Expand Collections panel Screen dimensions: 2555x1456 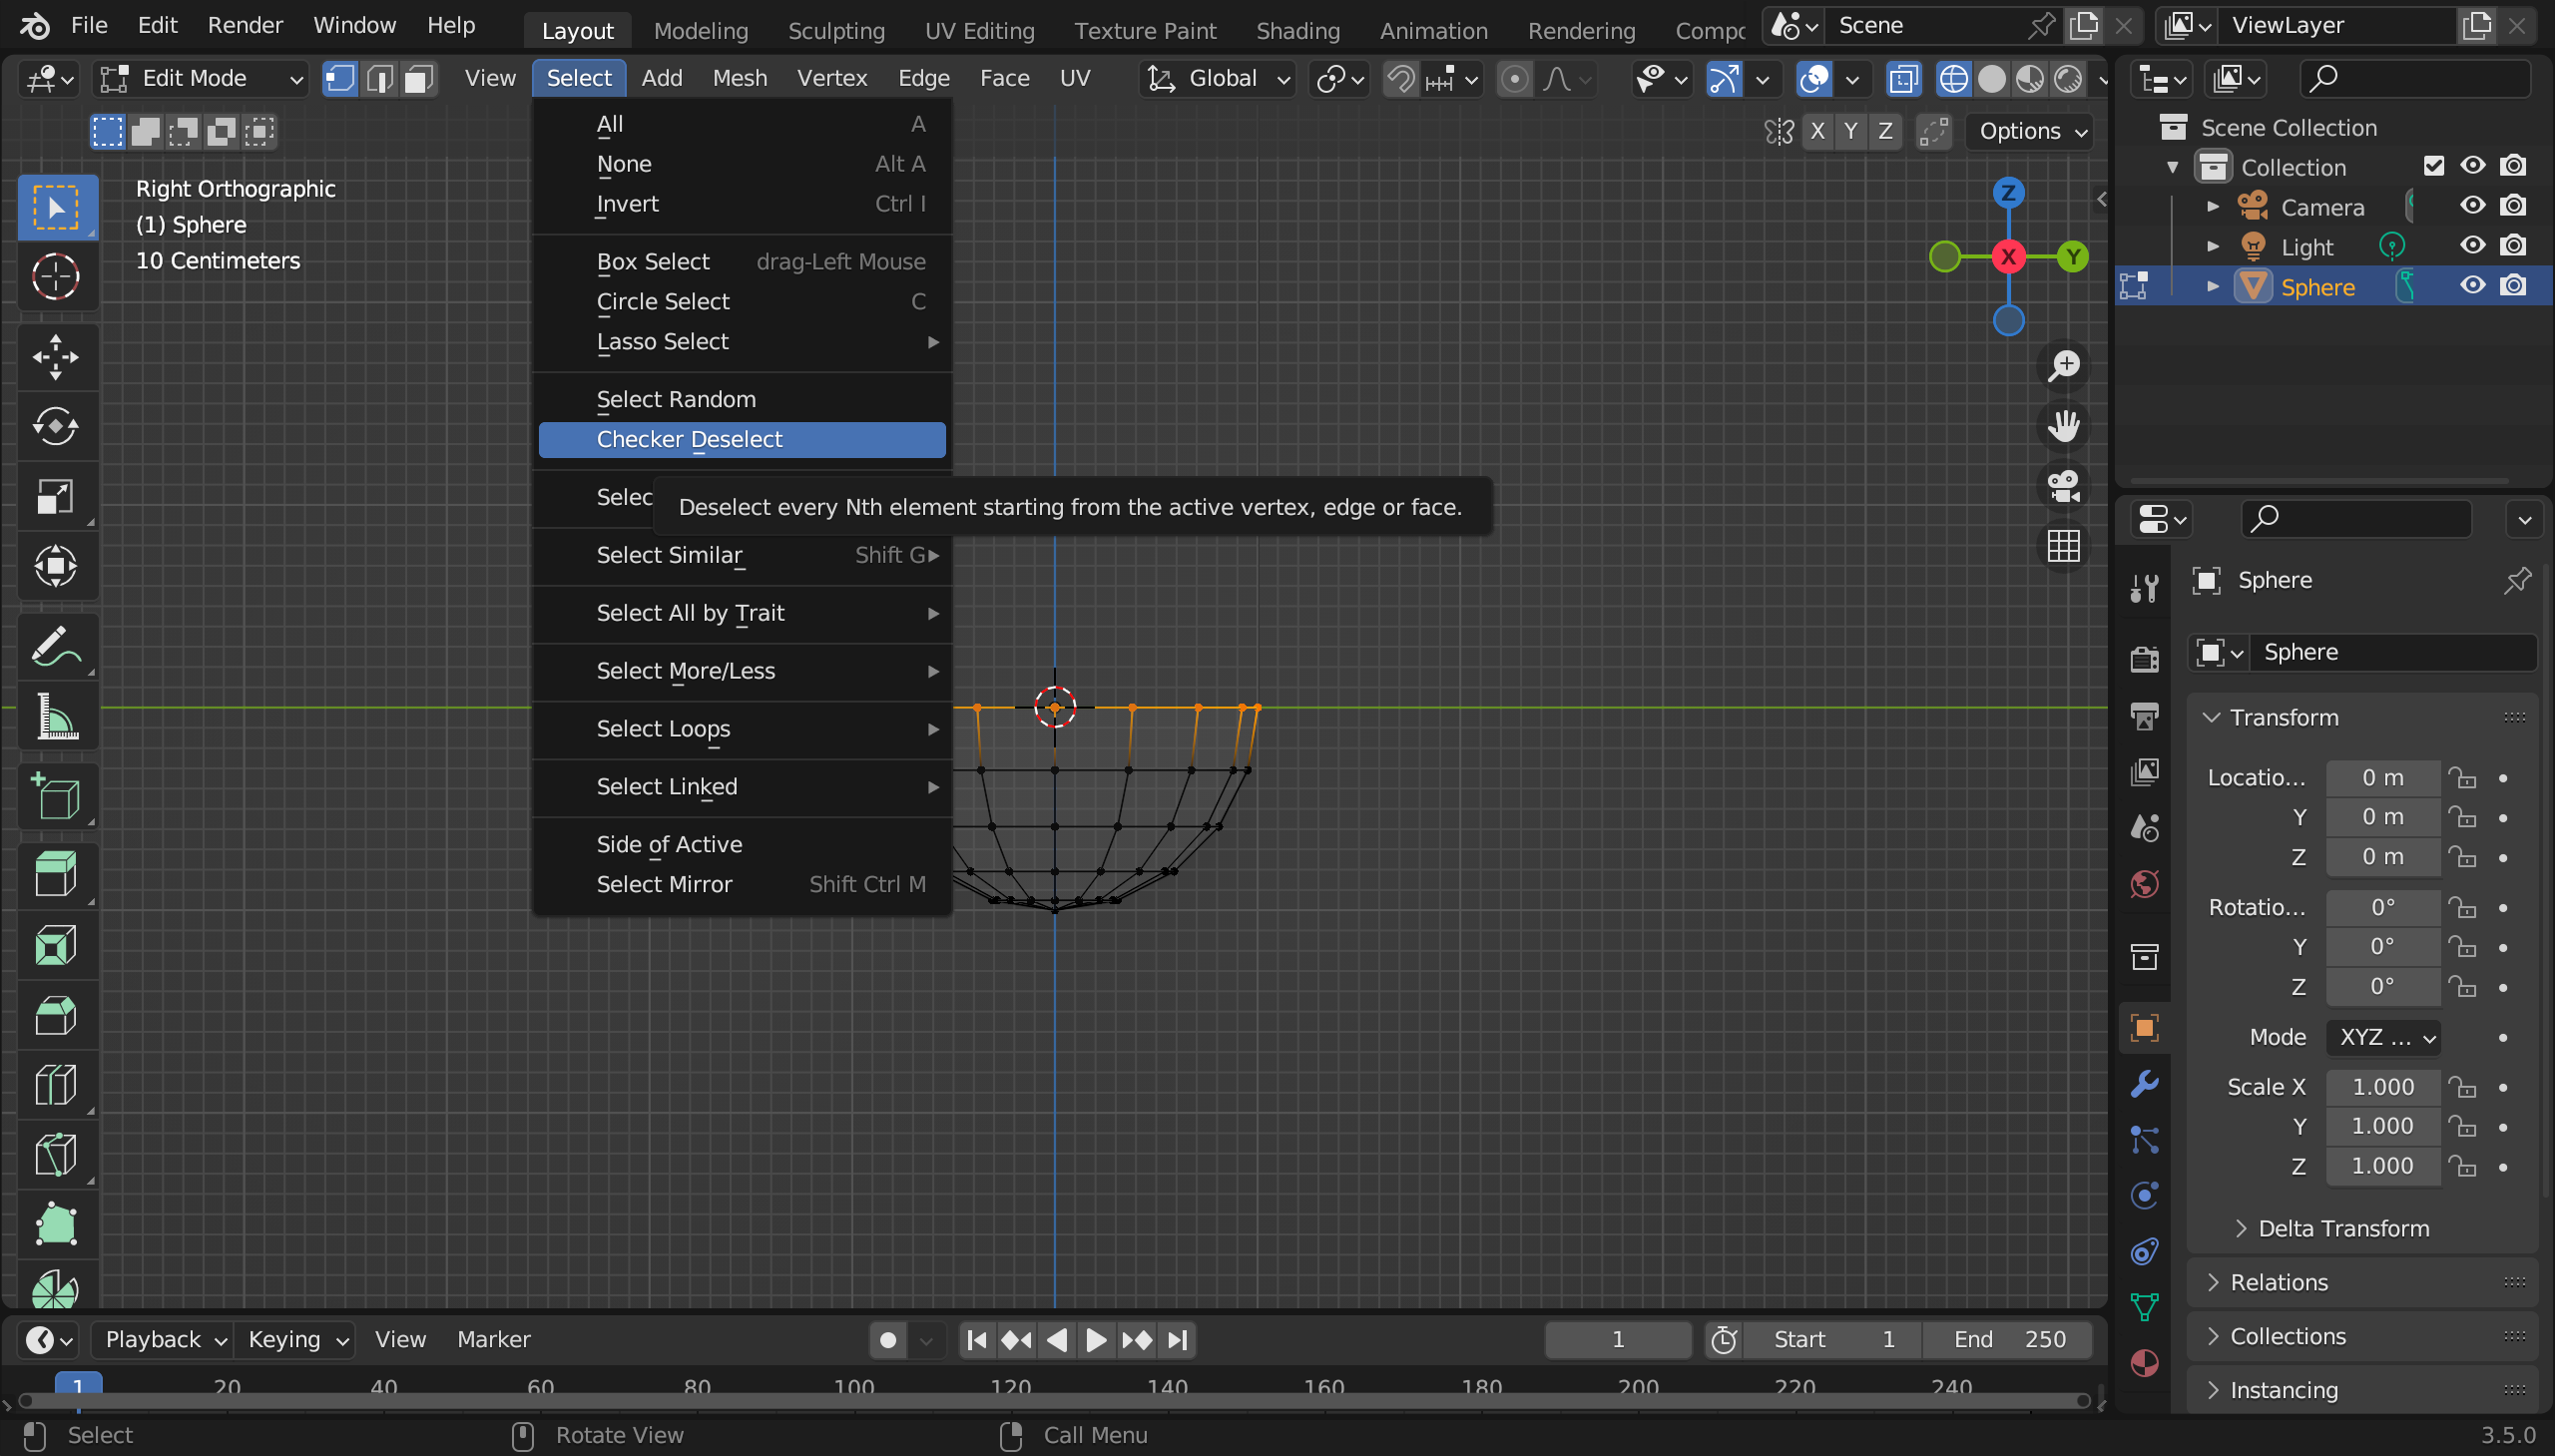coord(2286,1336)
